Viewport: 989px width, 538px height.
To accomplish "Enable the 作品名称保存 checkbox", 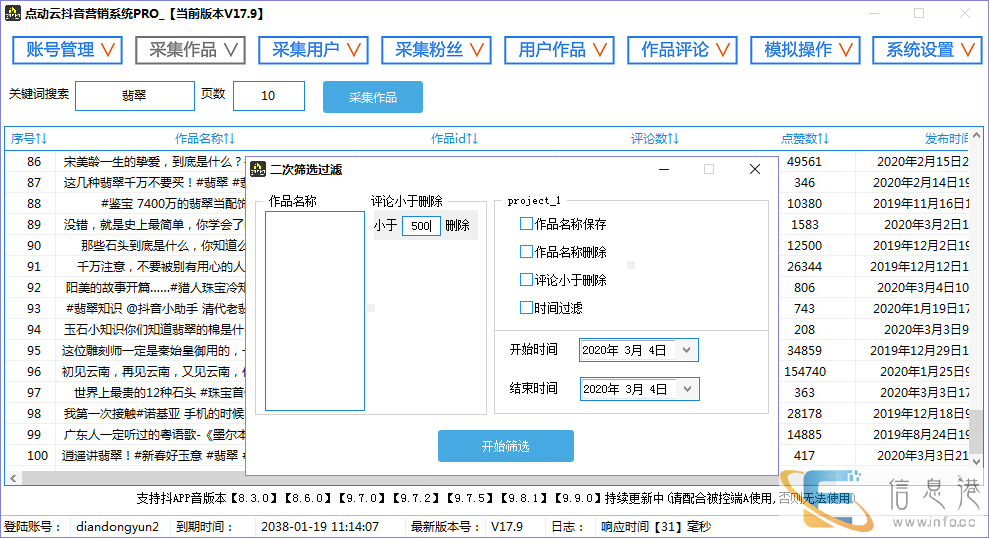I will (527, 224).
